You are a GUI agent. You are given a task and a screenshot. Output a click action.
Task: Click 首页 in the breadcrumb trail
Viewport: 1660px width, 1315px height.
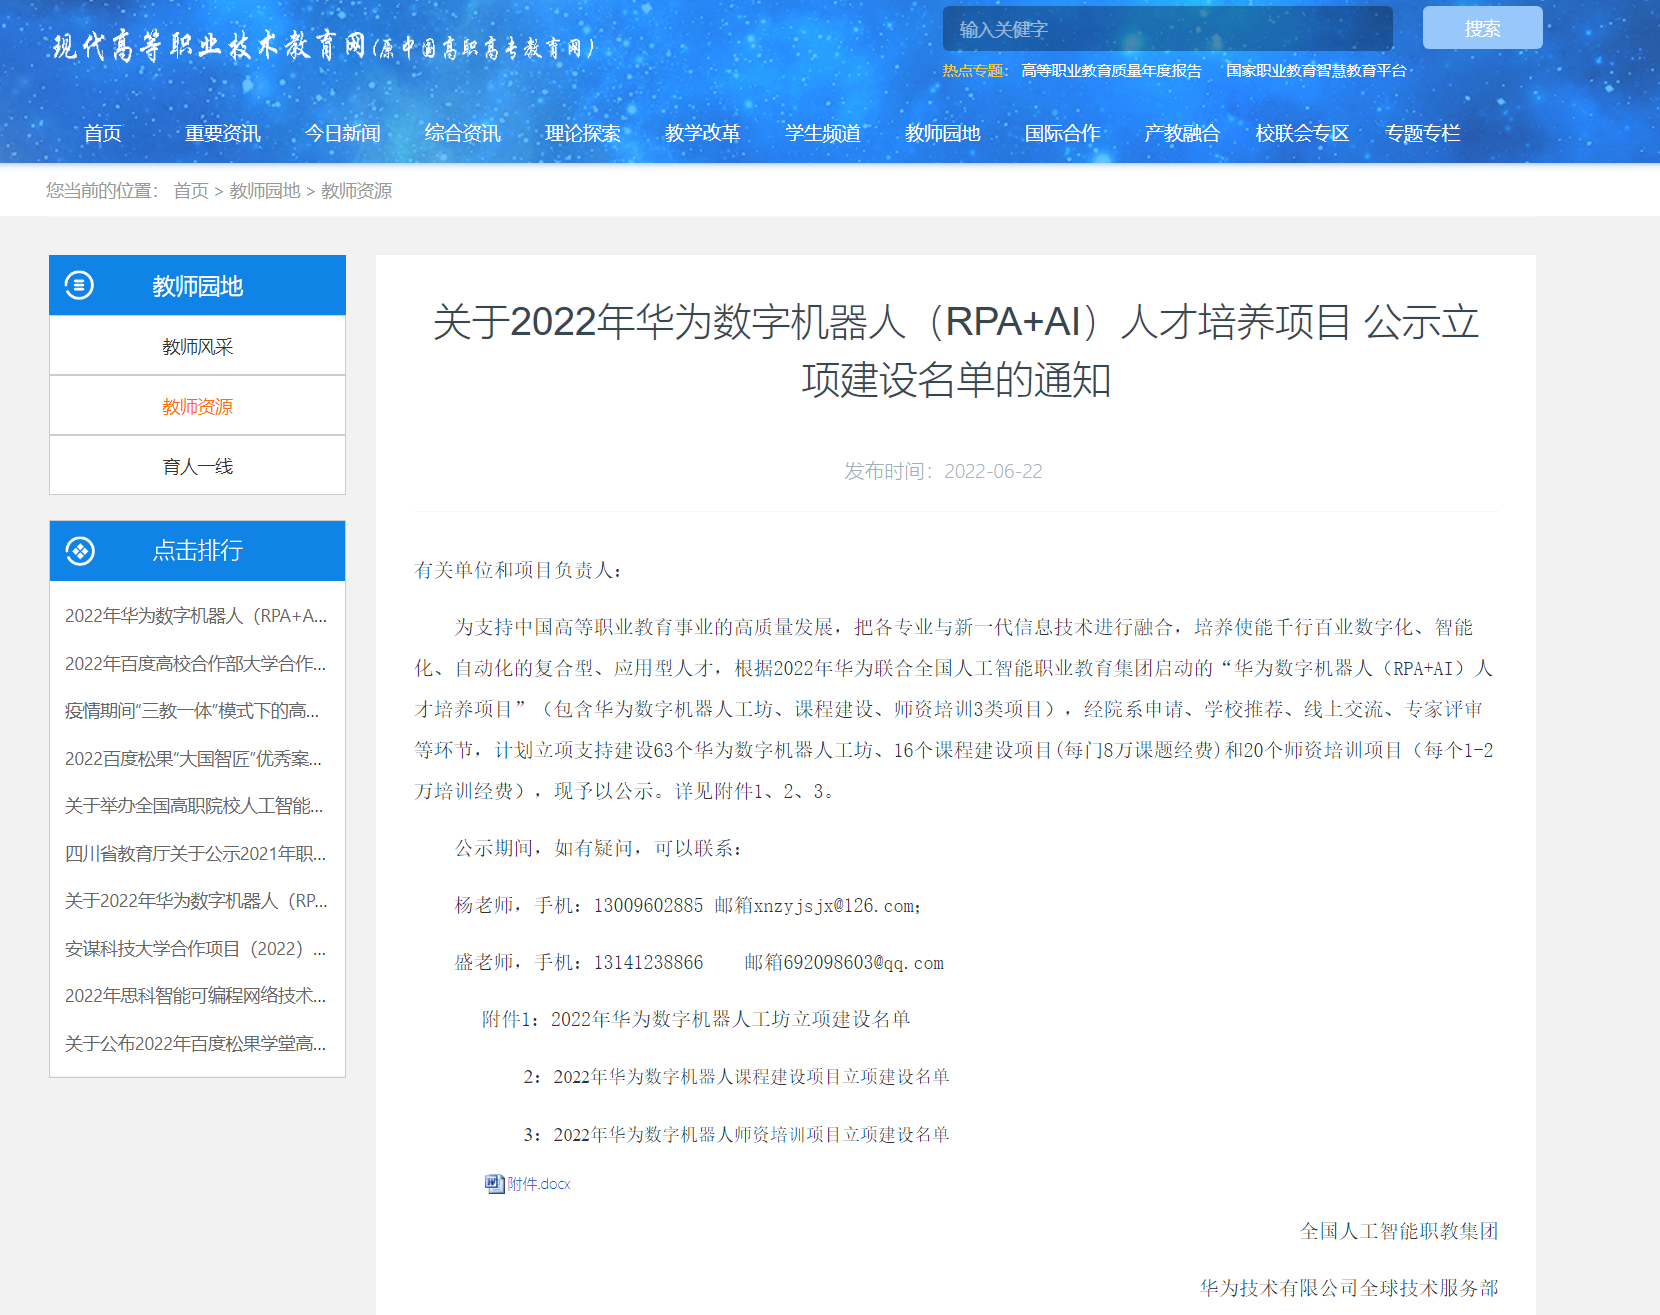191,191
